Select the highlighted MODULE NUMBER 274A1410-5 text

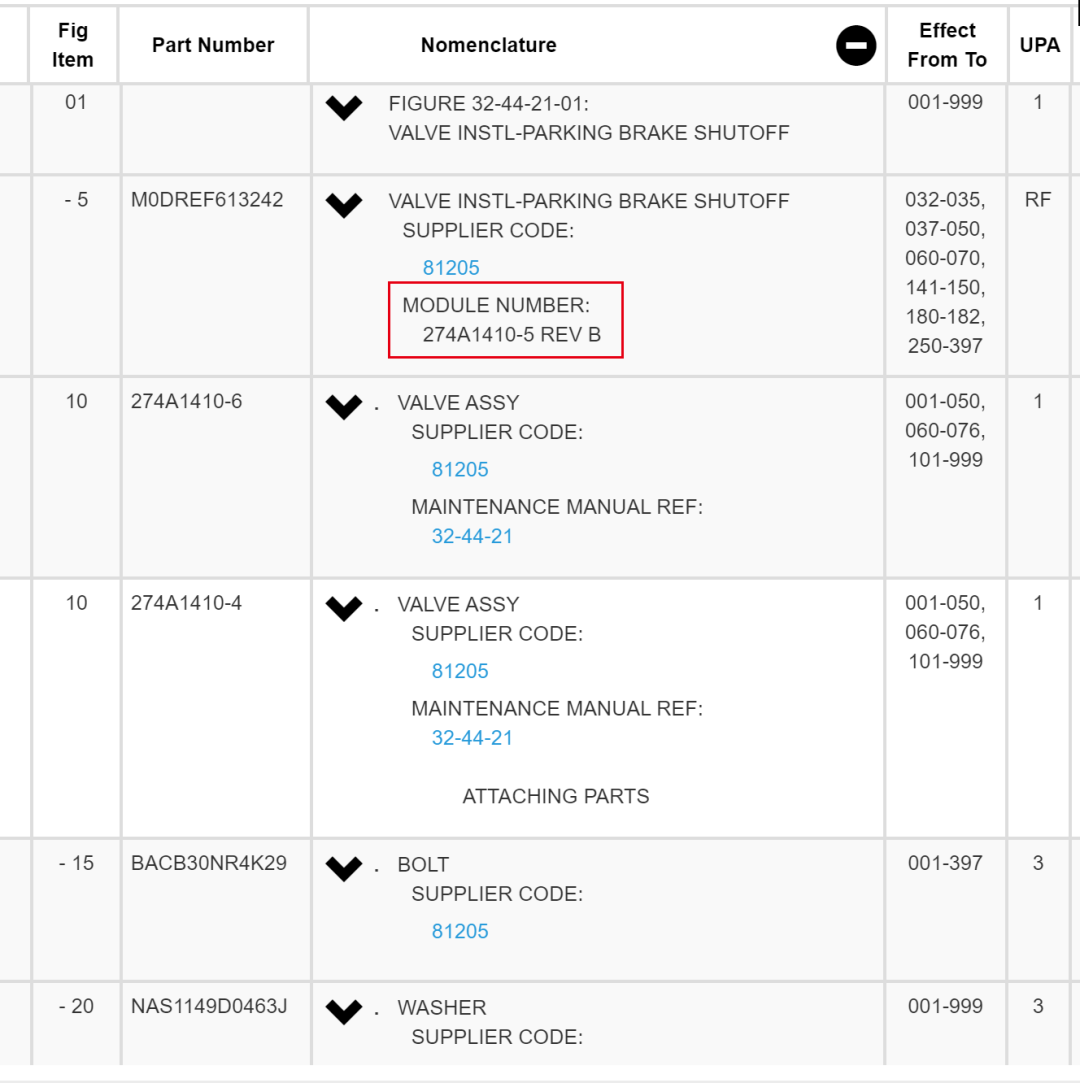point(505,320)
